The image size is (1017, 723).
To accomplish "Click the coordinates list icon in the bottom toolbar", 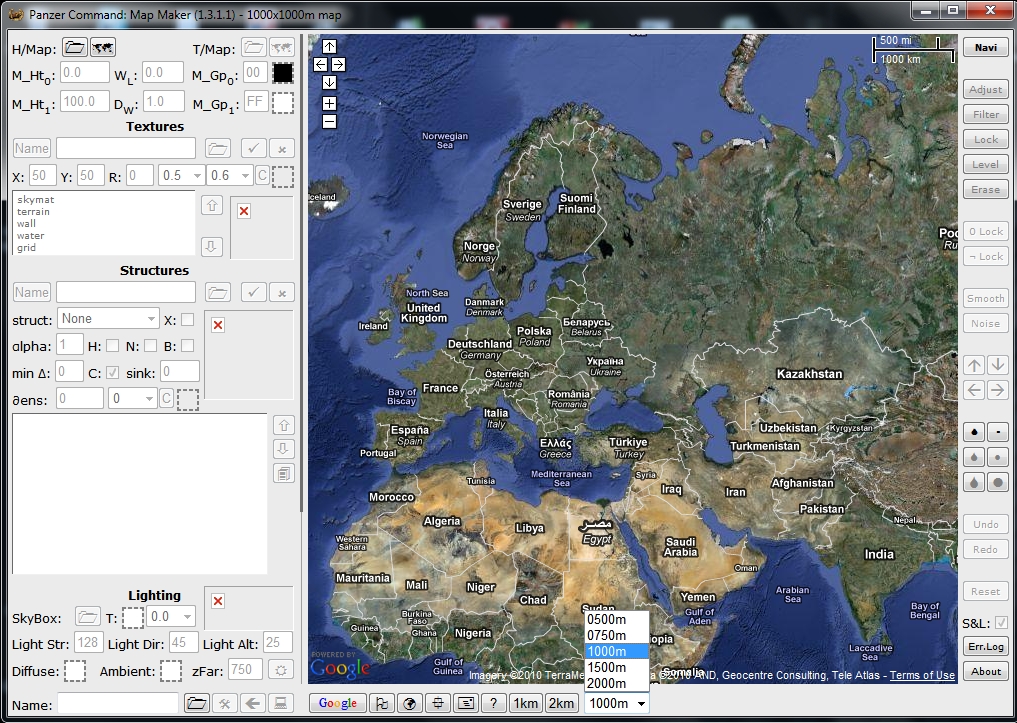I will point(466,703).
